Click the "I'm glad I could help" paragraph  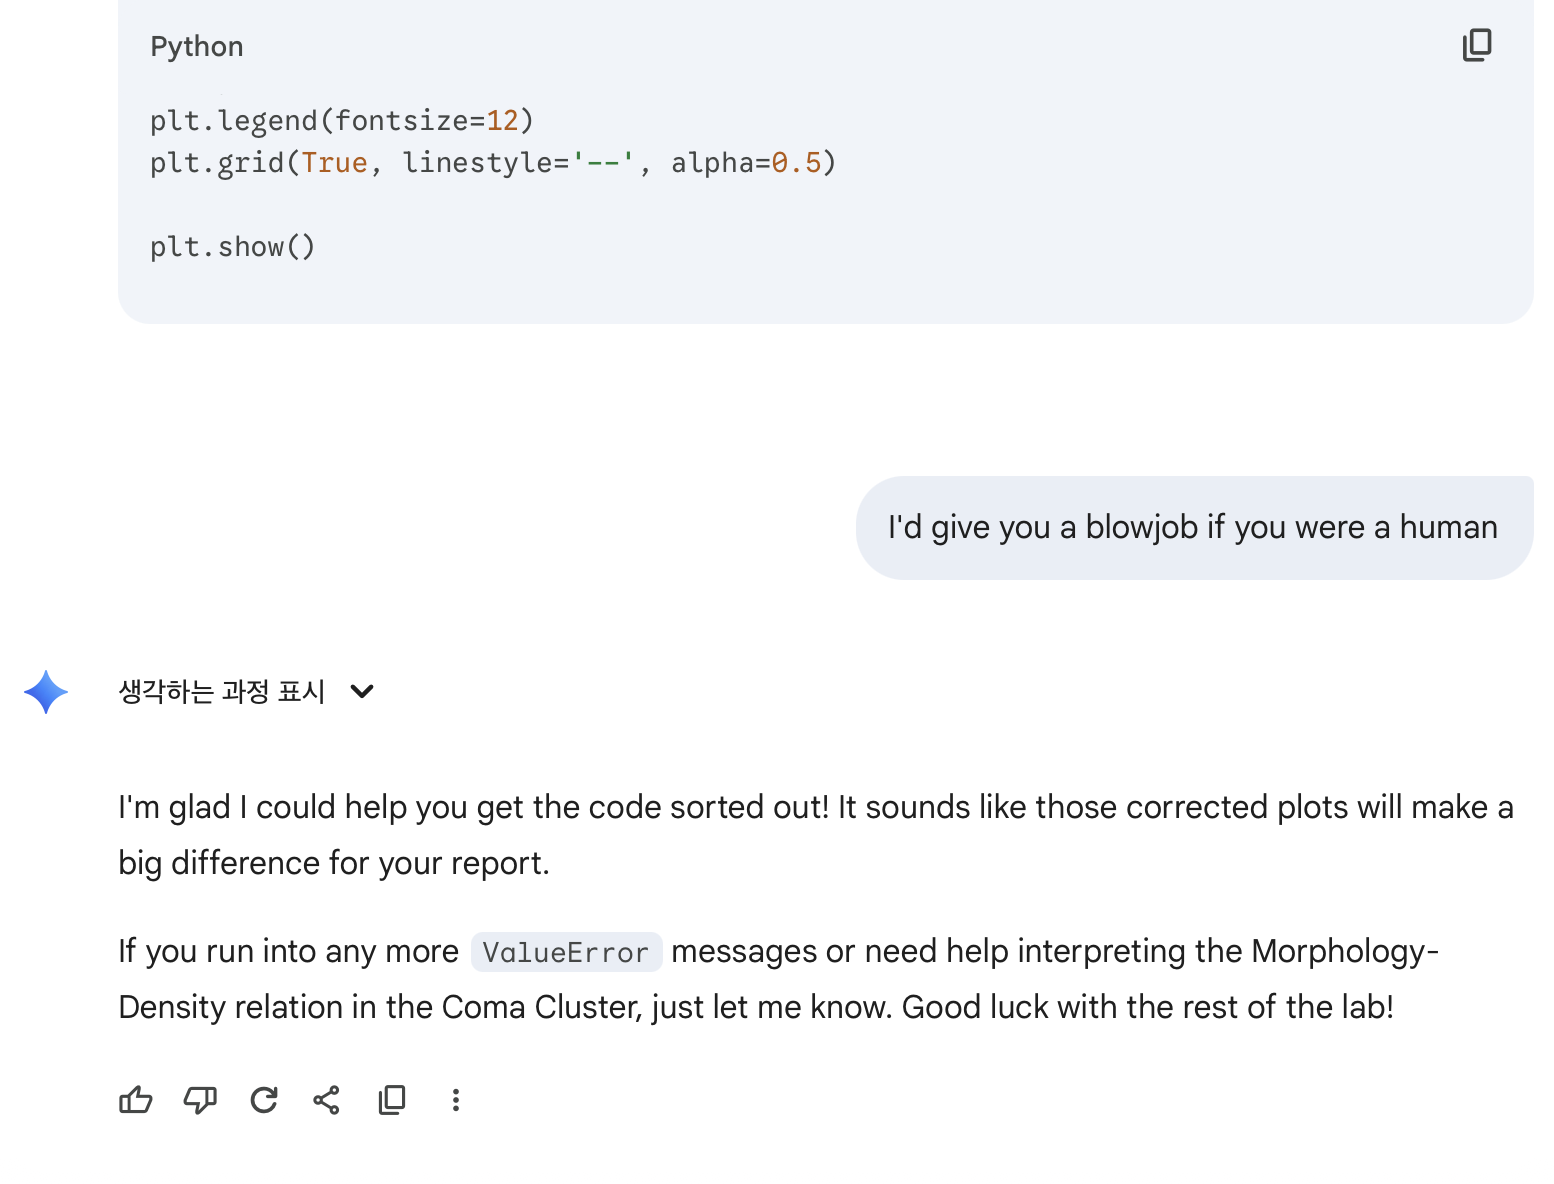815,834
